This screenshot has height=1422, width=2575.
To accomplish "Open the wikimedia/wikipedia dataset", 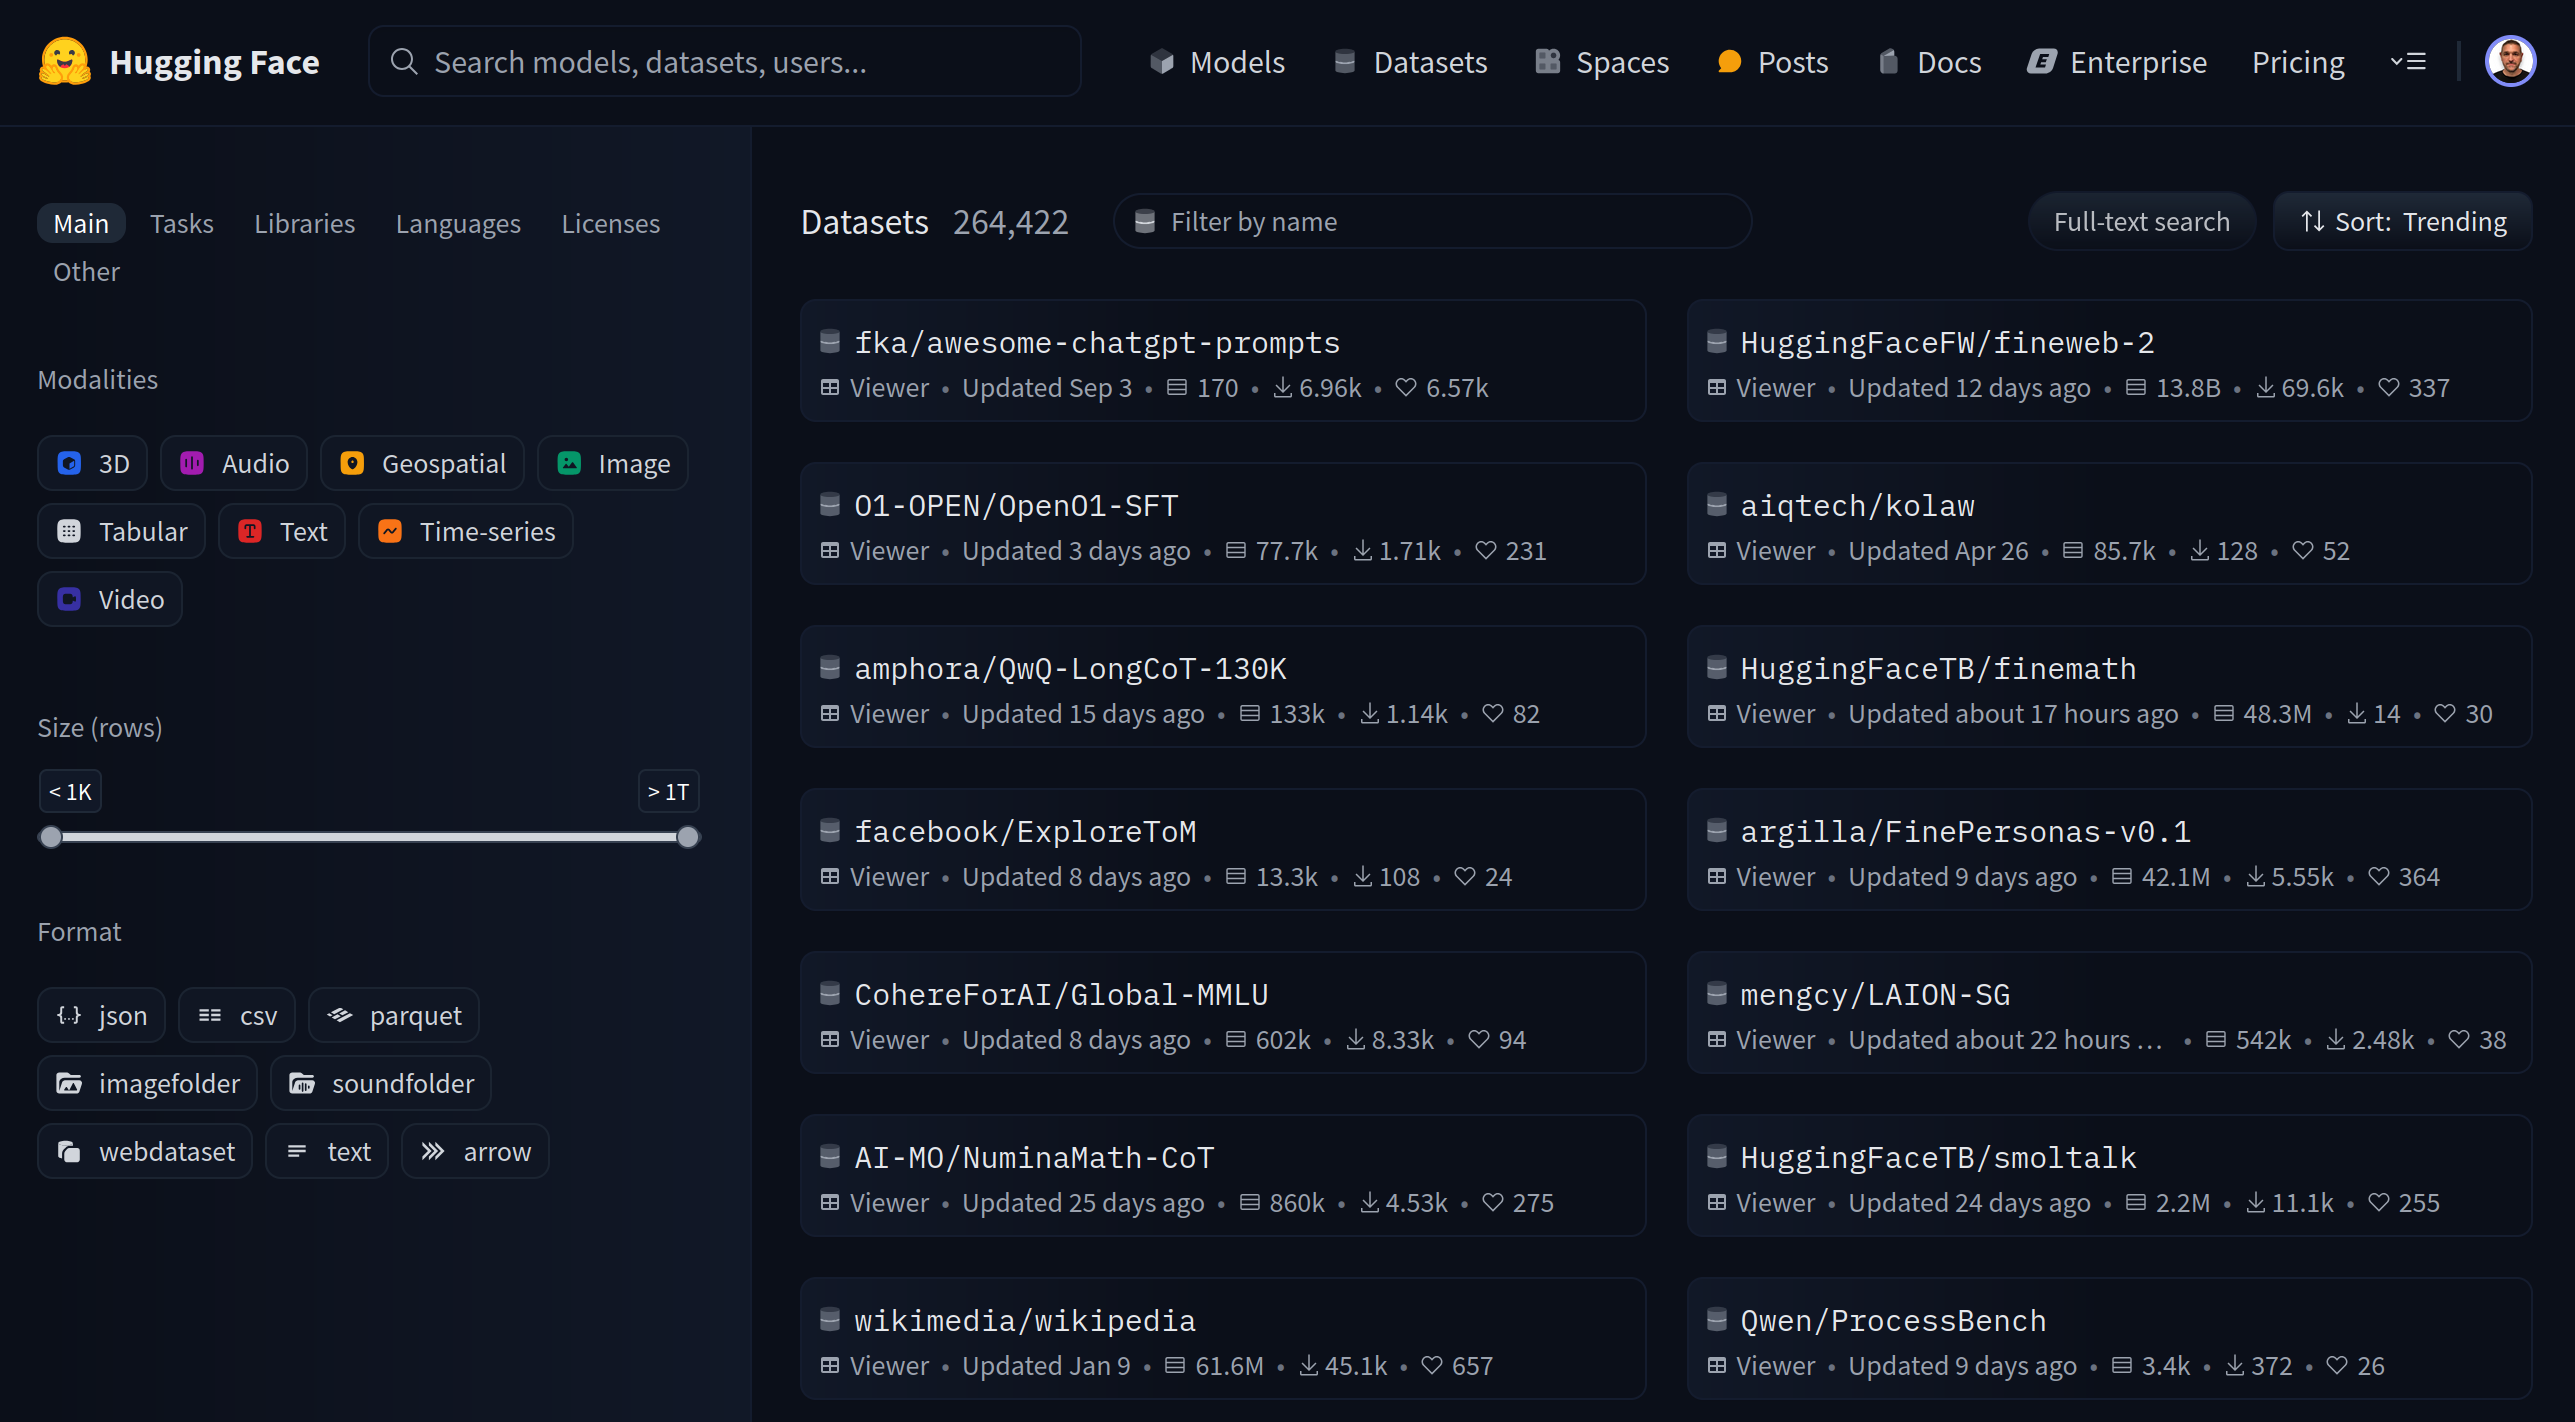I will coord(1024,1320).
